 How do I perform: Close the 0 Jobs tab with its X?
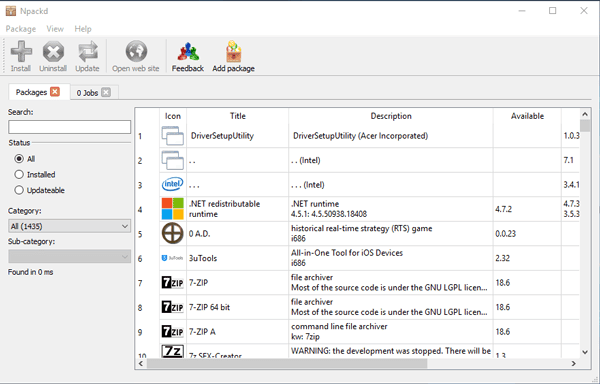[x=106, y=93]
